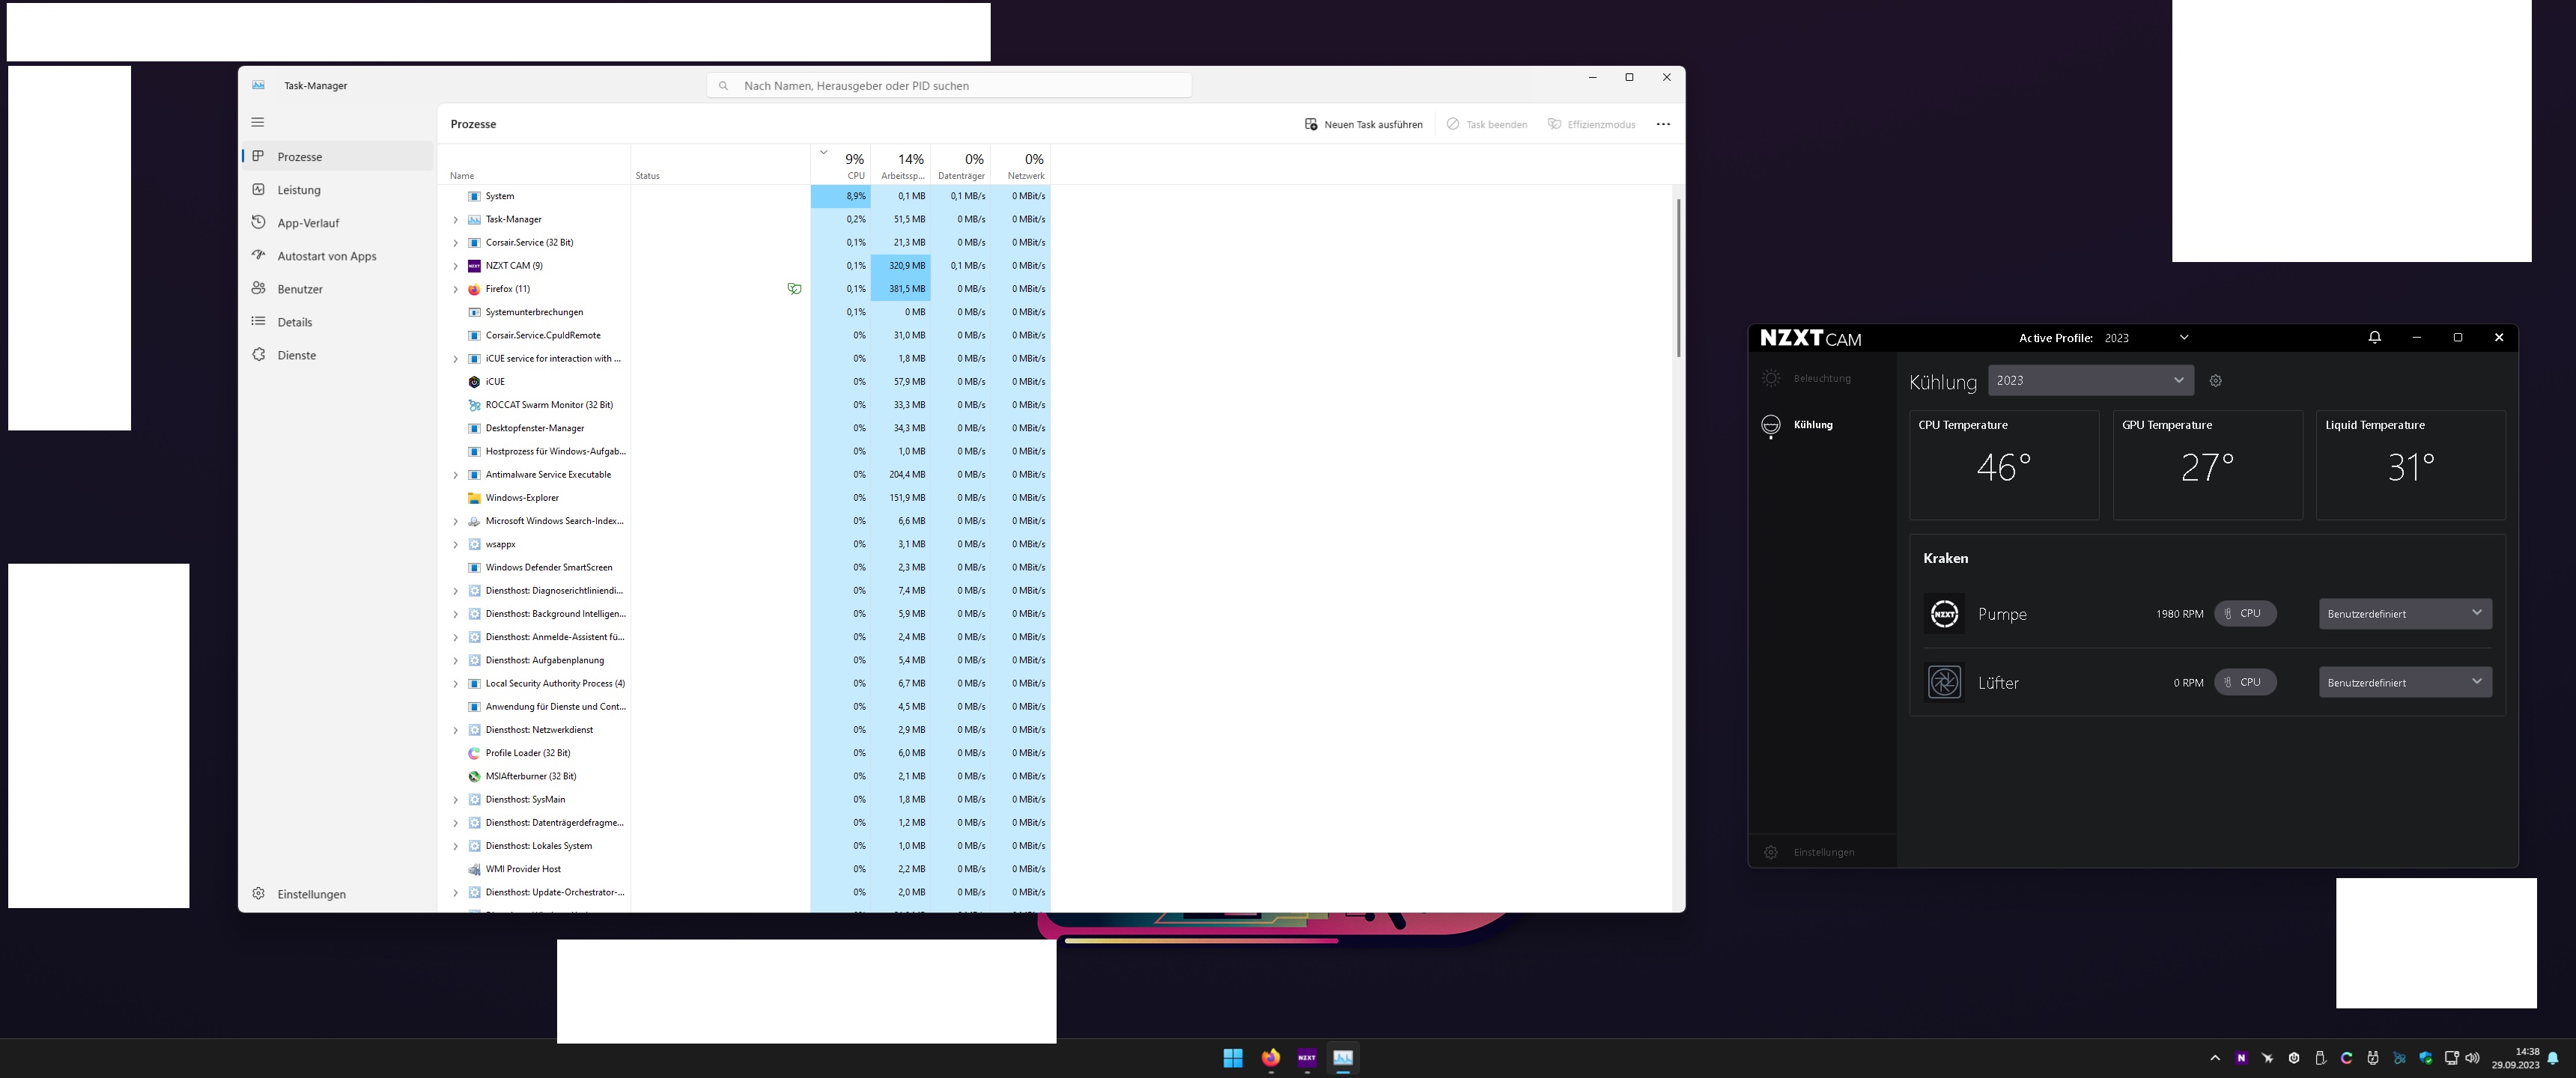Click the Task-Manager hamburger menu icon
This screenshot has height=1078, width=2576.
pyautogui.click(x=257, y=122)
